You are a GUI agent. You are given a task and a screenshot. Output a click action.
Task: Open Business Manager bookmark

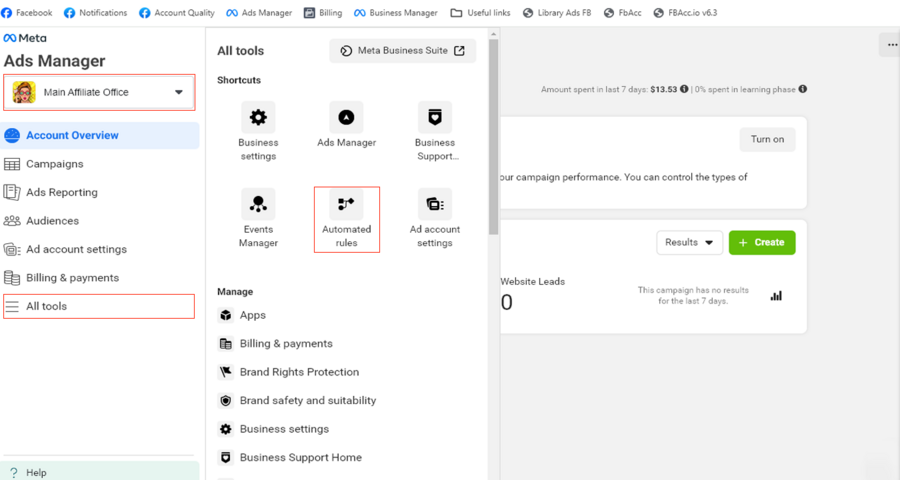[x=395, y=13]
